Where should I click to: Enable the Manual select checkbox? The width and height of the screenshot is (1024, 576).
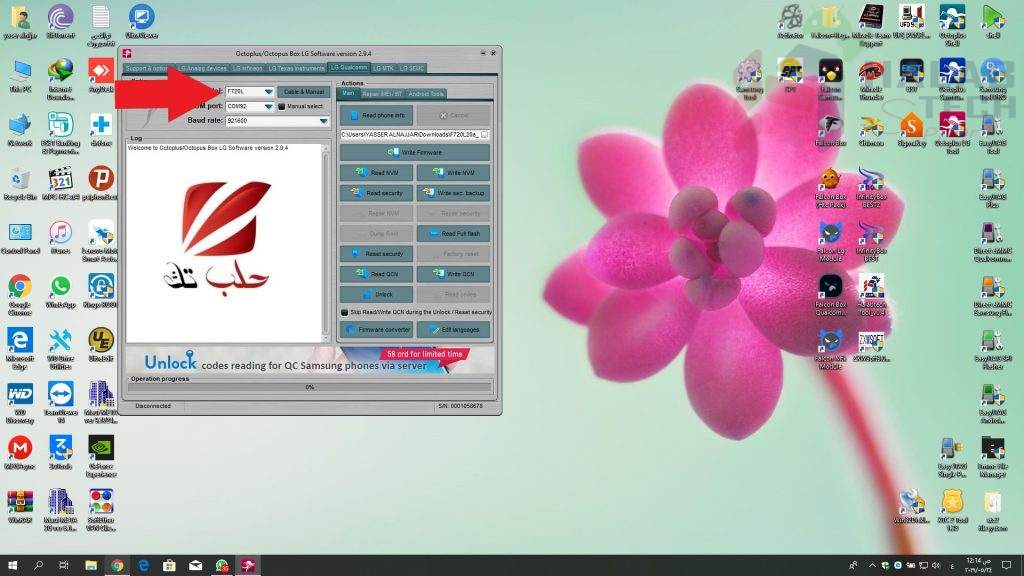(281, 106)
